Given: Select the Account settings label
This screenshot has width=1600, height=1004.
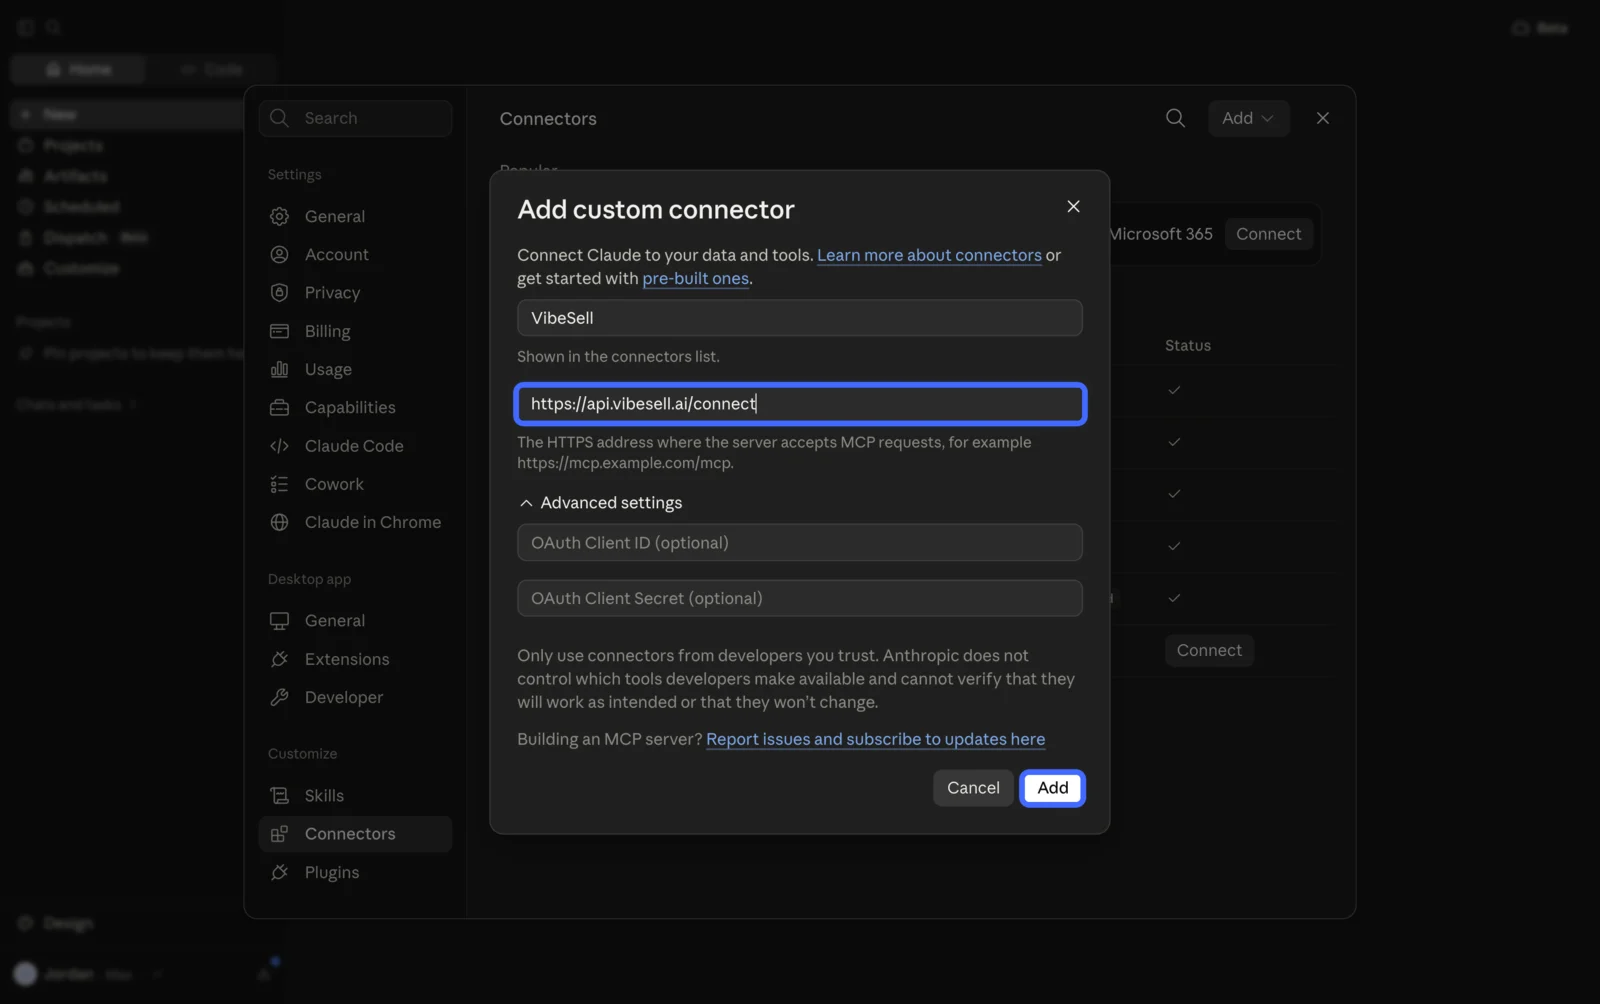Looking at the screenshot, I should click(x=336, y=255).
